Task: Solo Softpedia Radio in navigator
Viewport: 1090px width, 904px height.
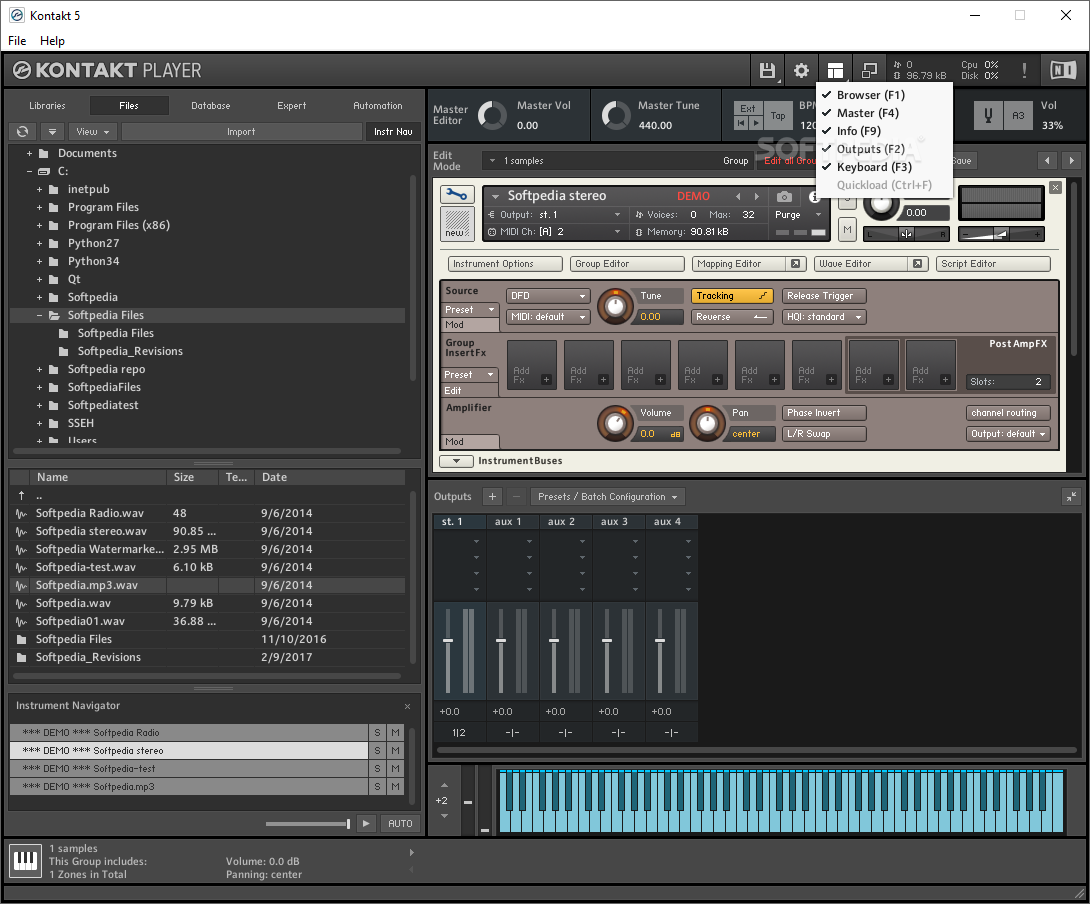Action: click(377, 732)
